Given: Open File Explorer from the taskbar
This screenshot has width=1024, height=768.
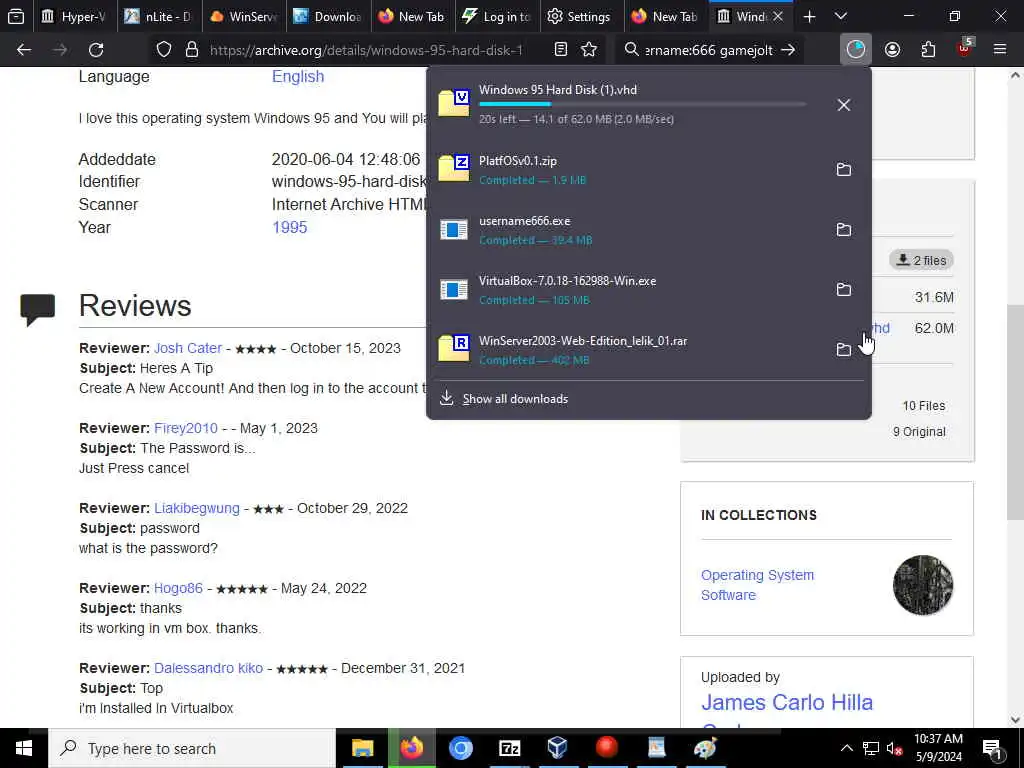Looking at the screenshot, I should click(362, 748).
